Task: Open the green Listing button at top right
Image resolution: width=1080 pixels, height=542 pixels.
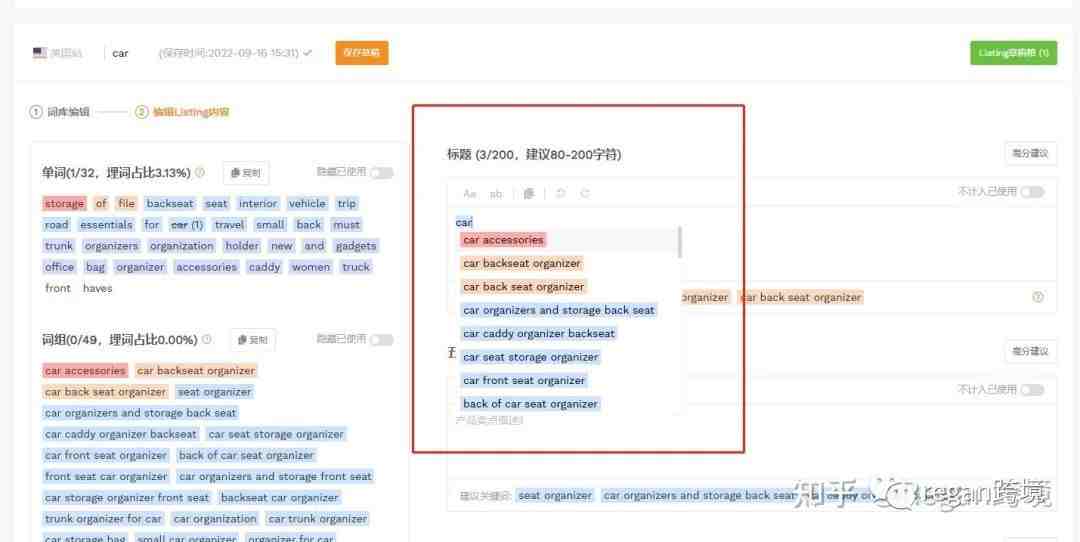Action: (1013, 53)
